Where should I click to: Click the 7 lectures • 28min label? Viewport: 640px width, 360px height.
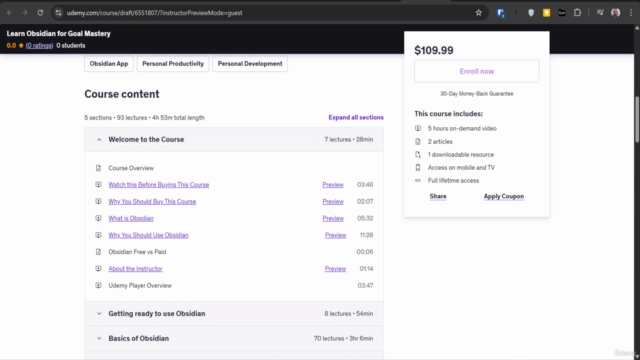click(x=349, y=140)
